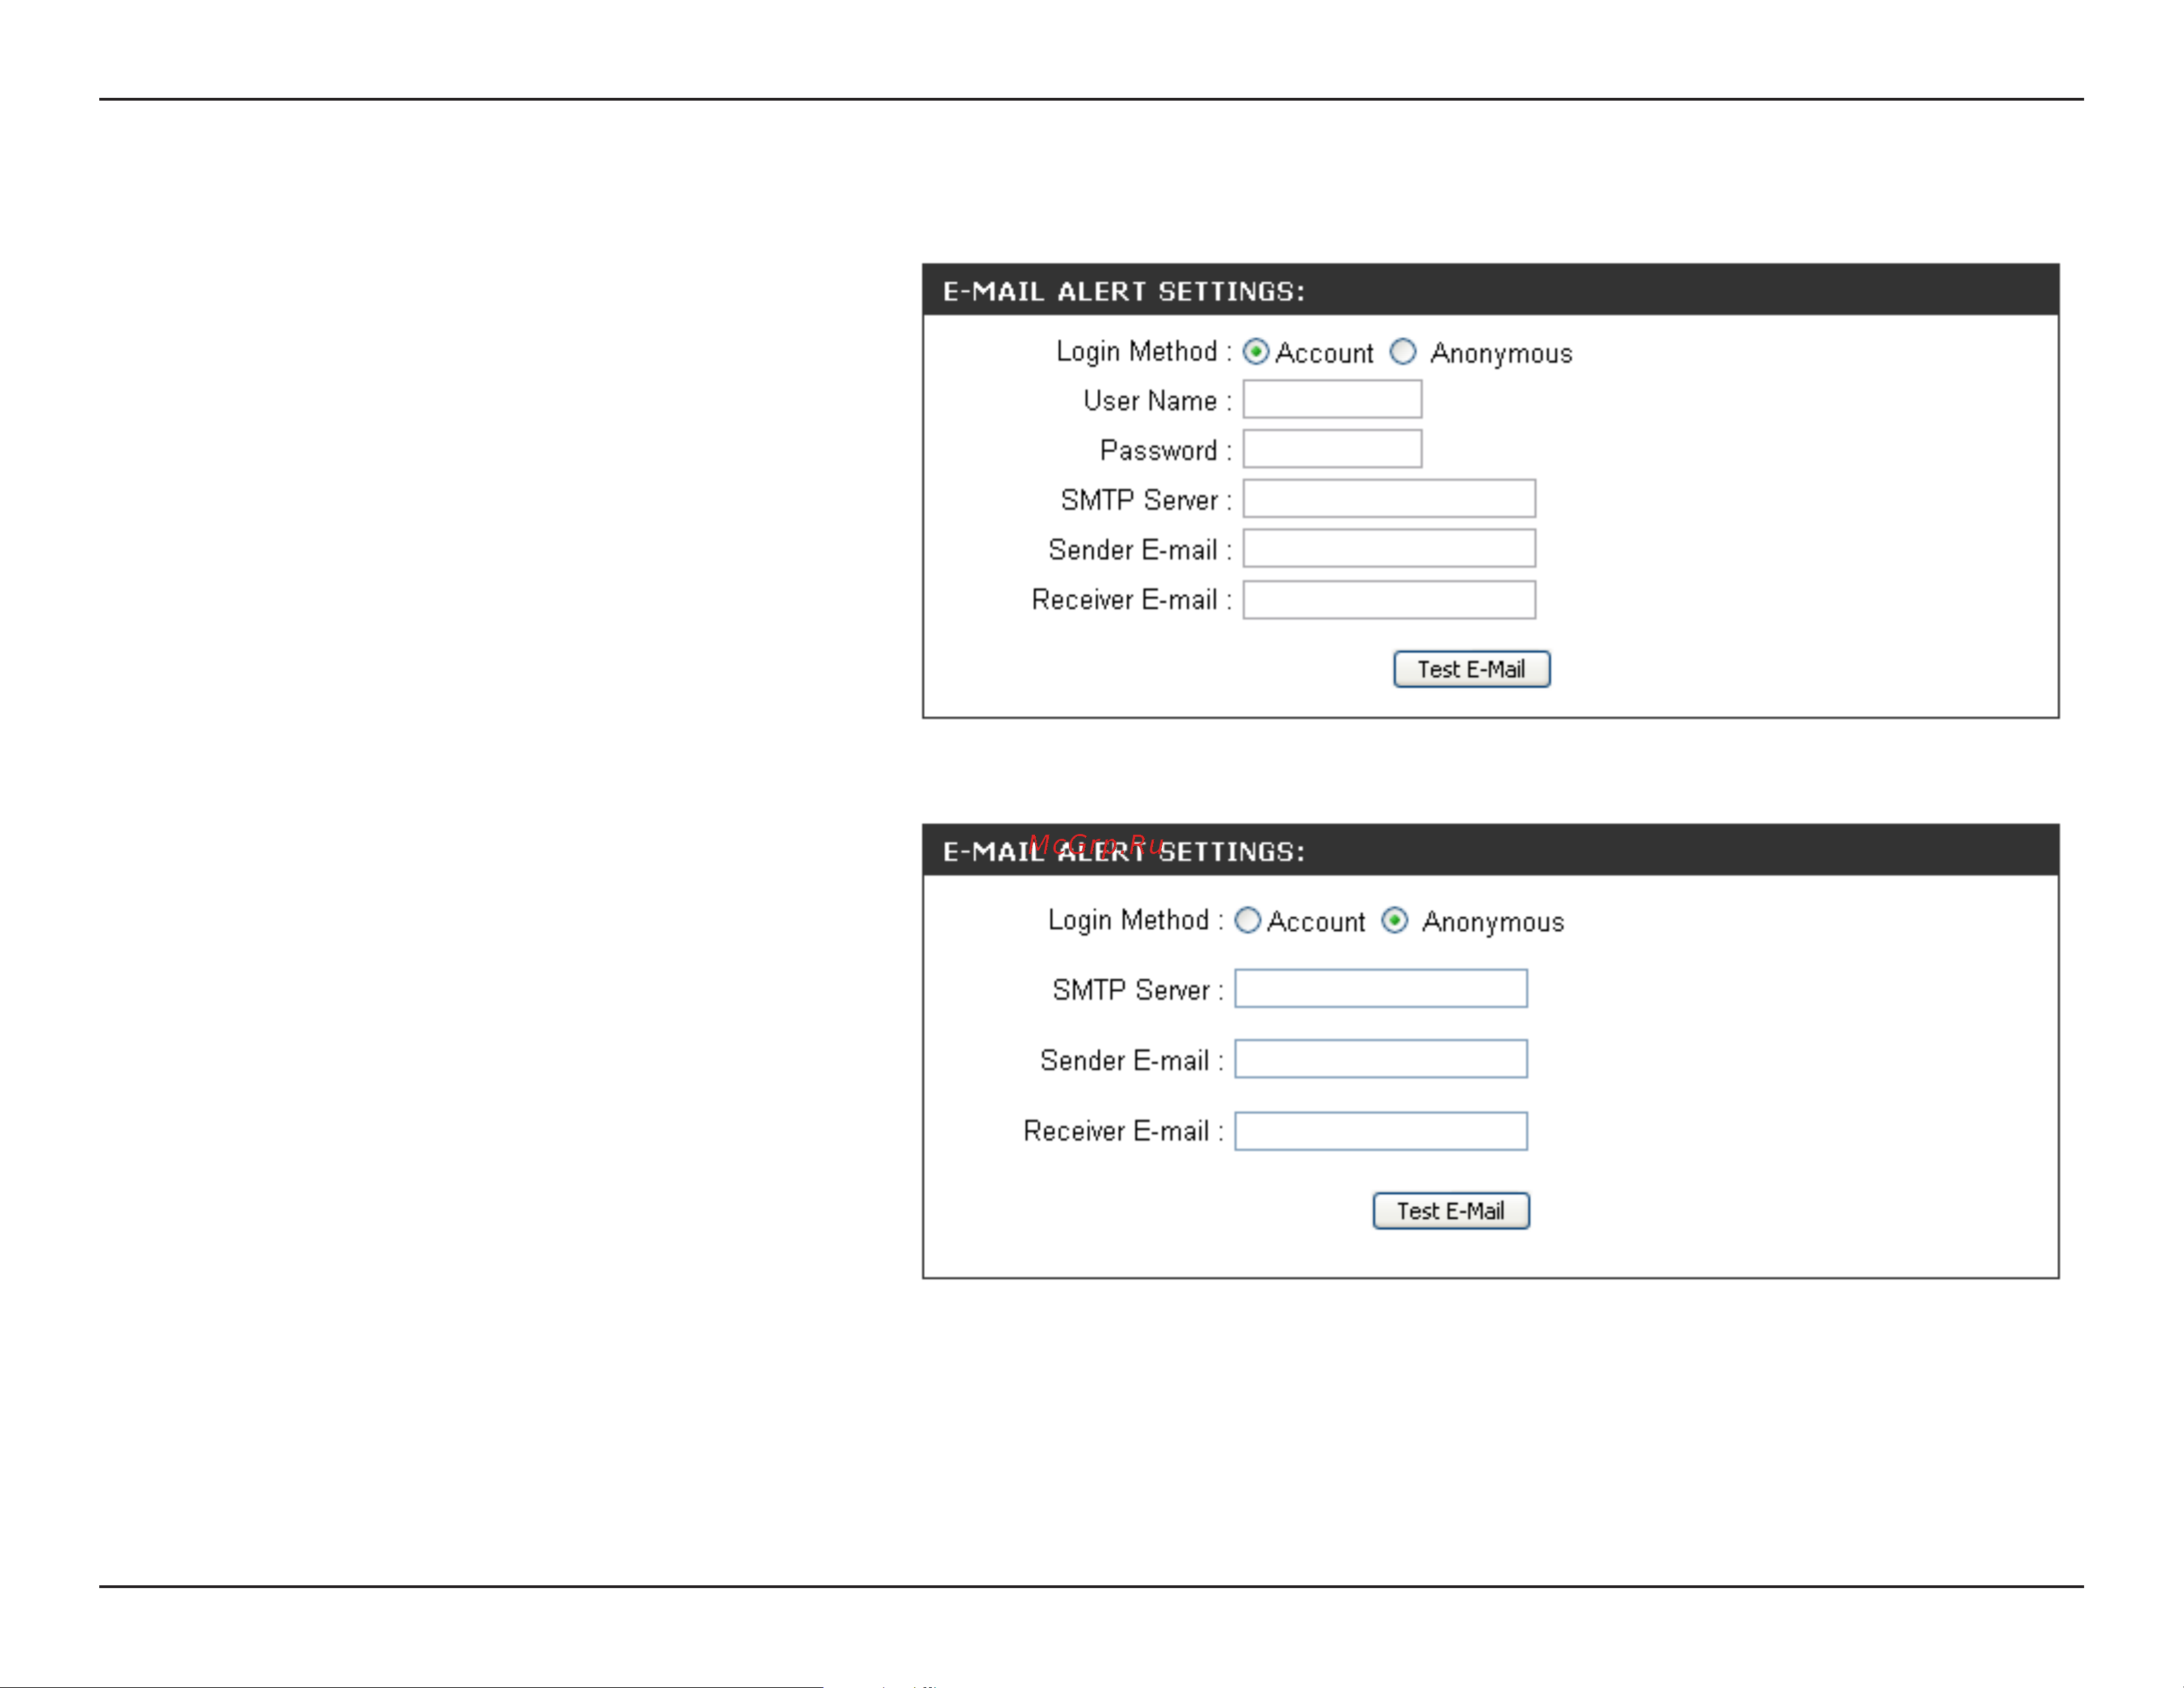The image size is (2184, 1688).
Task: Focus Sender E-mail field in upper panel
Action: pos(1389,549)
